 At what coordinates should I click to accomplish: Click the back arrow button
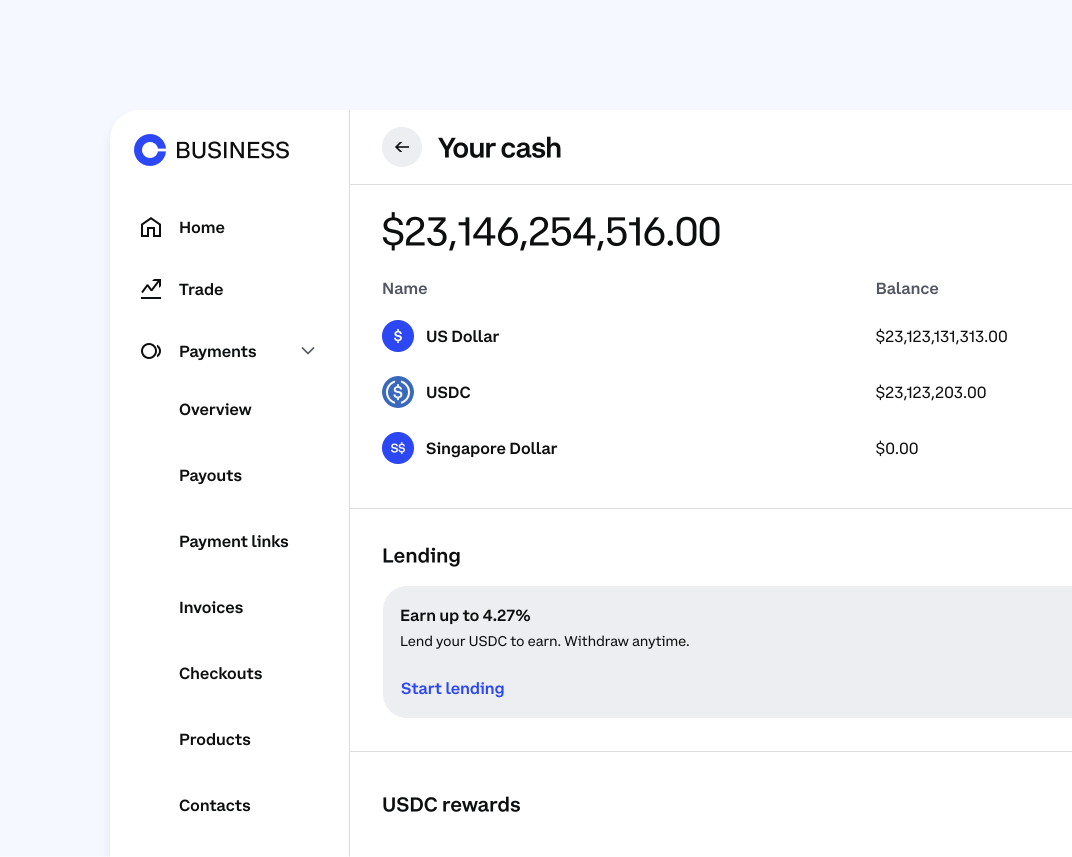click(402, 147)
